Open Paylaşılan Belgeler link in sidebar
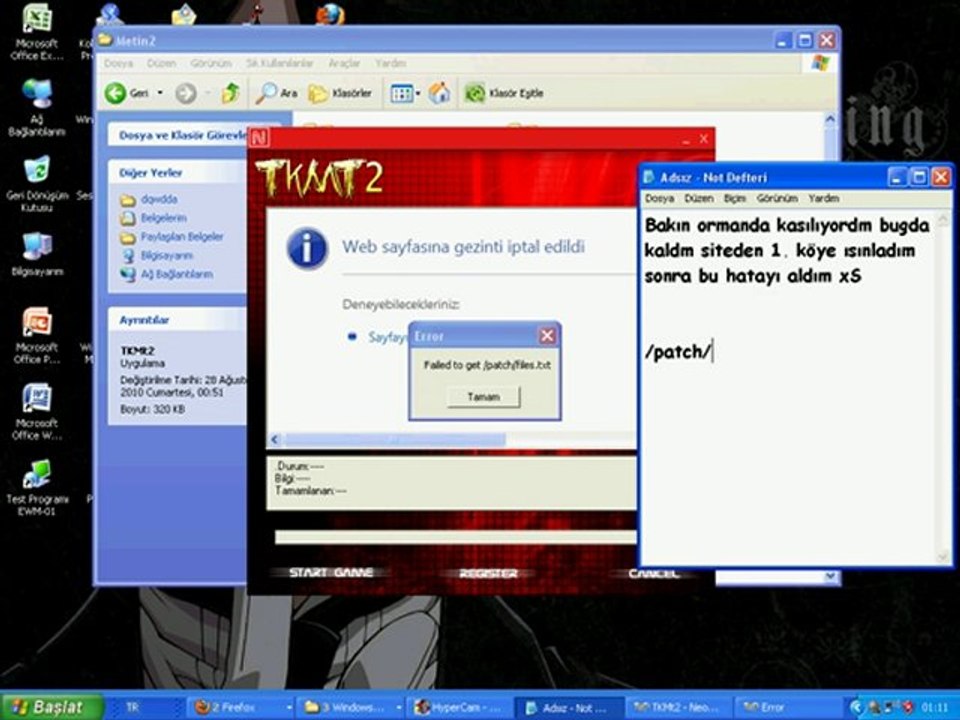The image size is (960, 720). [x=182, y=236]
